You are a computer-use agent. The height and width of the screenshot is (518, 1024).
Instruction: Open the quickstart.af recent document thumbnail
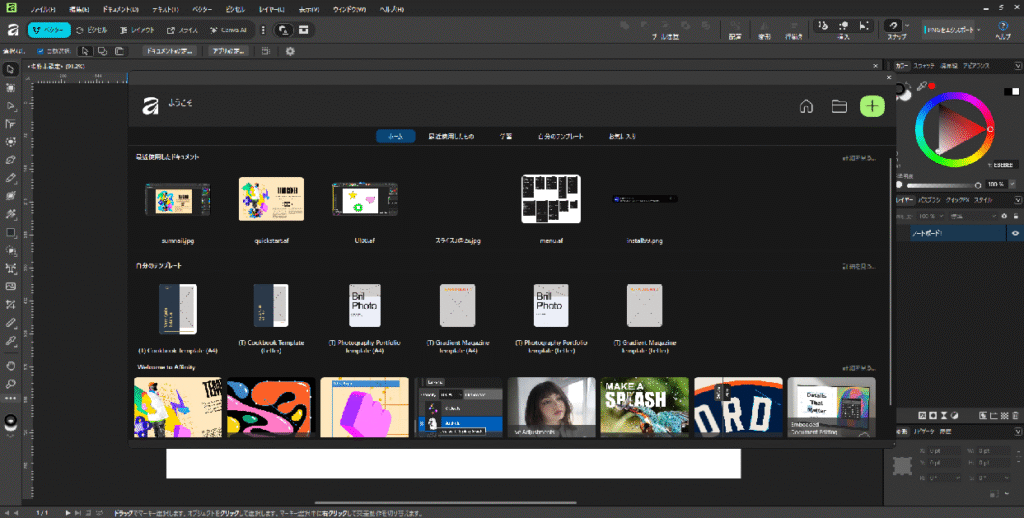tap(271, 199)
